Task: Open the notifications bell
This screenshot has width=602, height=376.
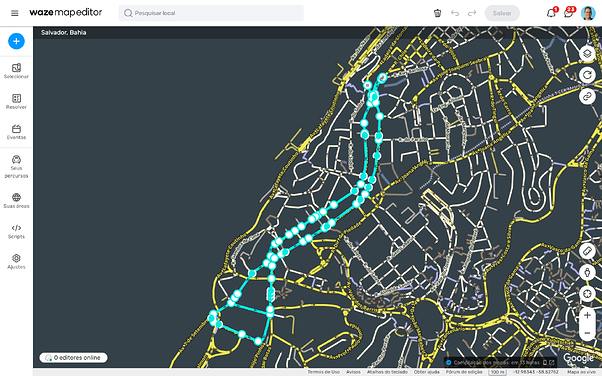Action: [x=551, y=13]
